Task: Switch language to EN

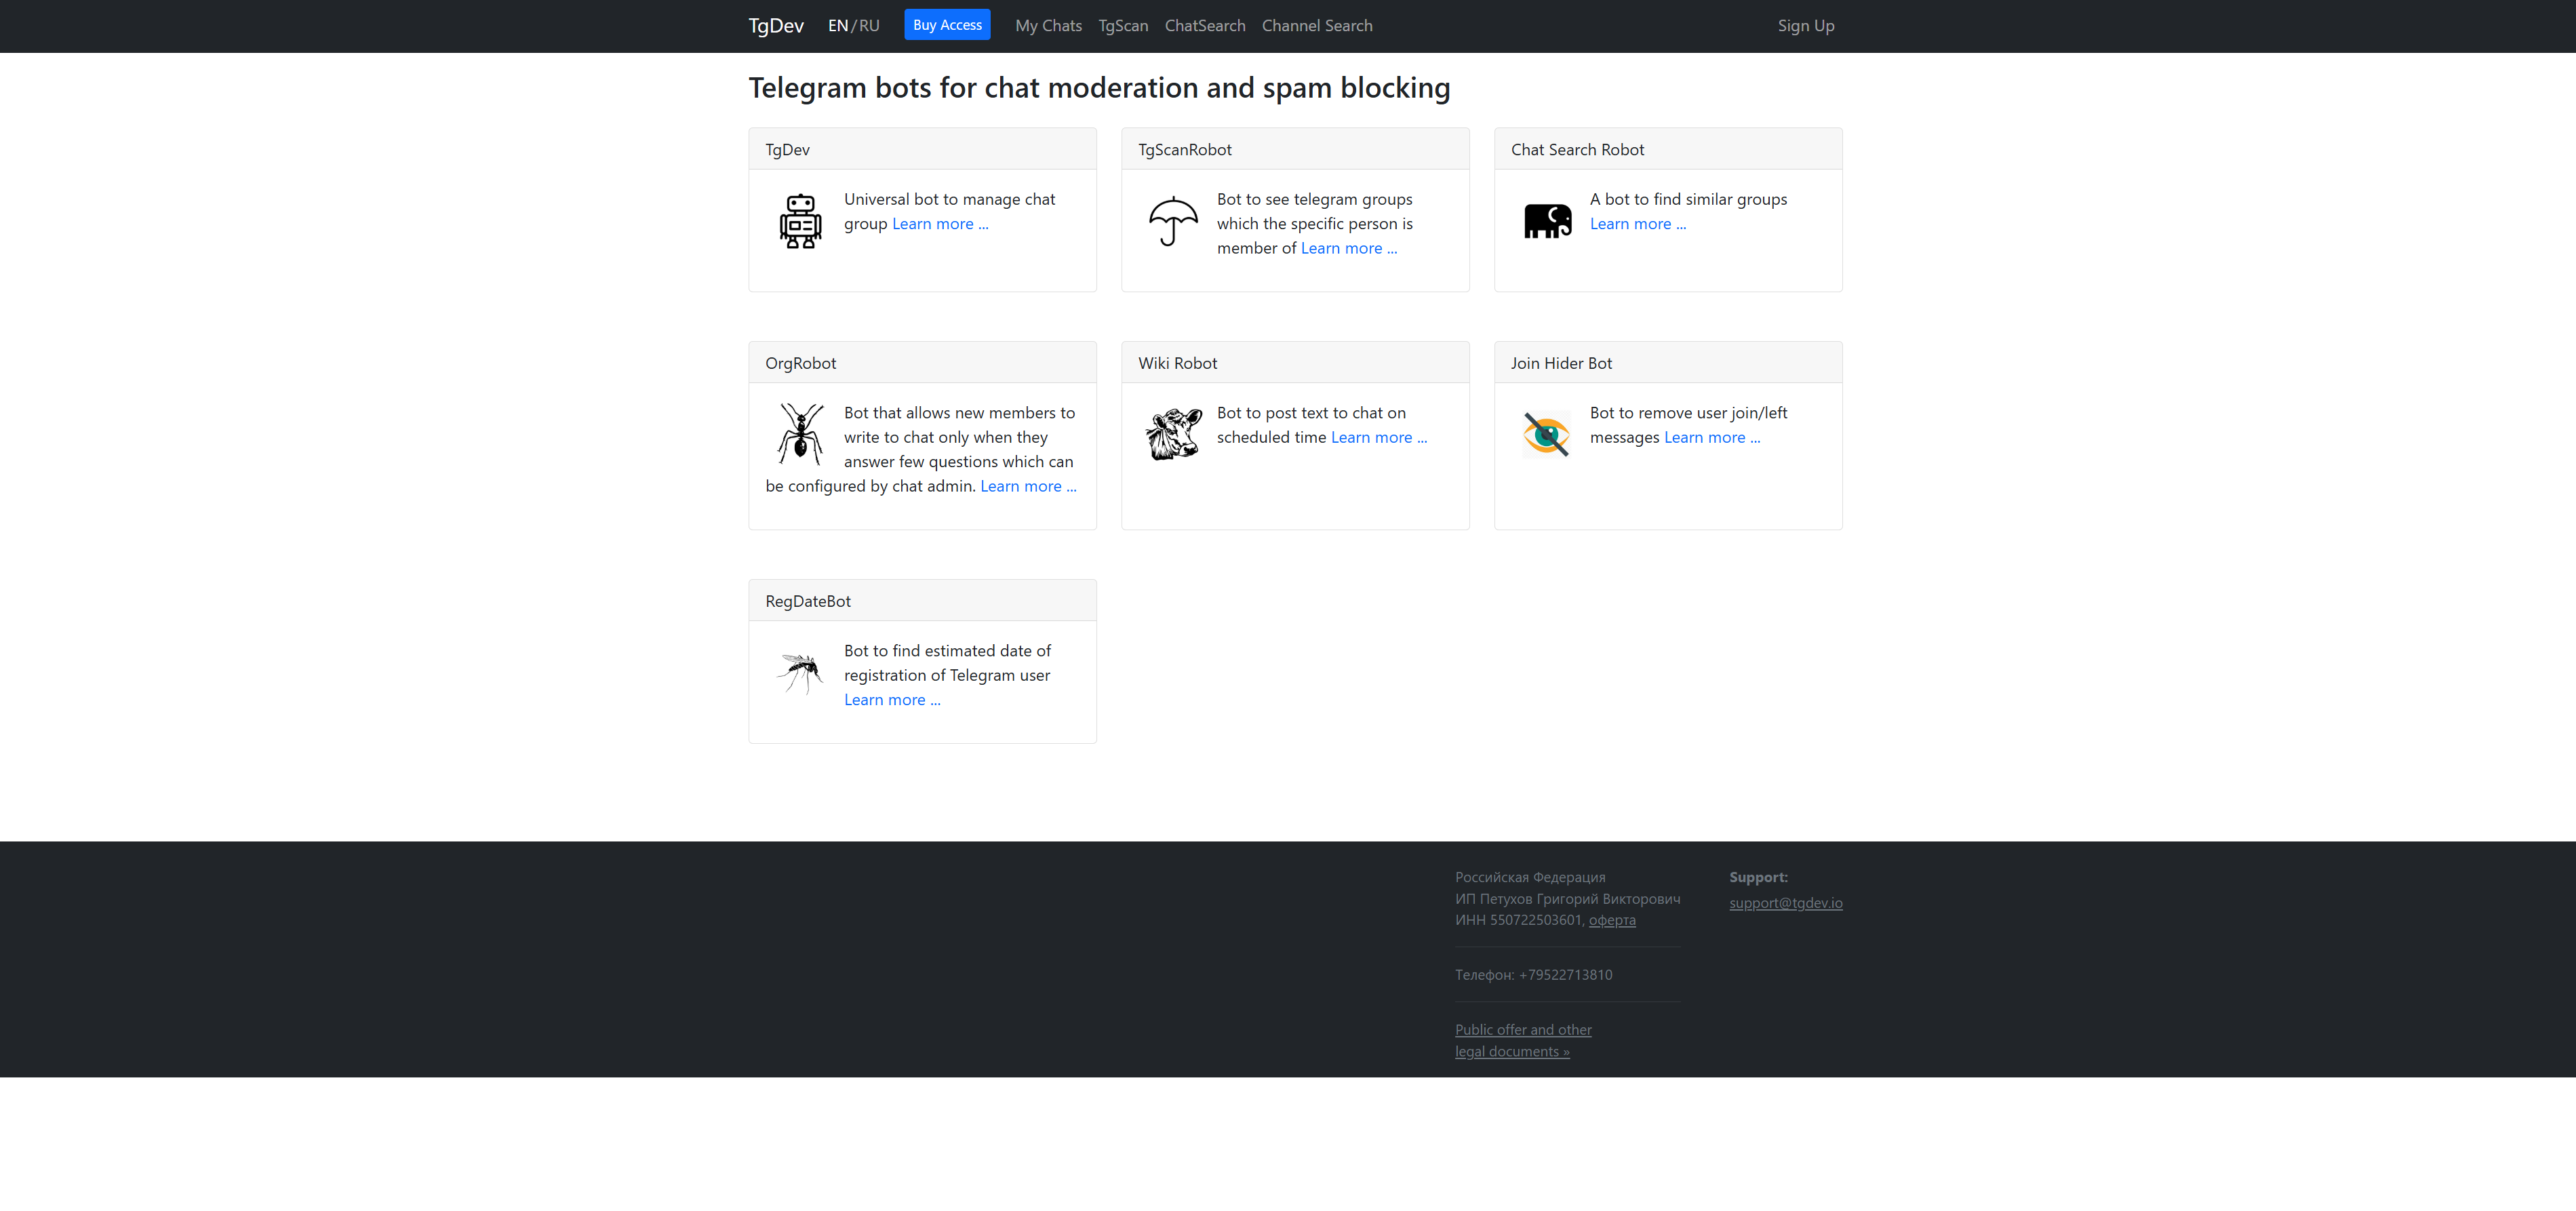Action: (x=837, y=26)
